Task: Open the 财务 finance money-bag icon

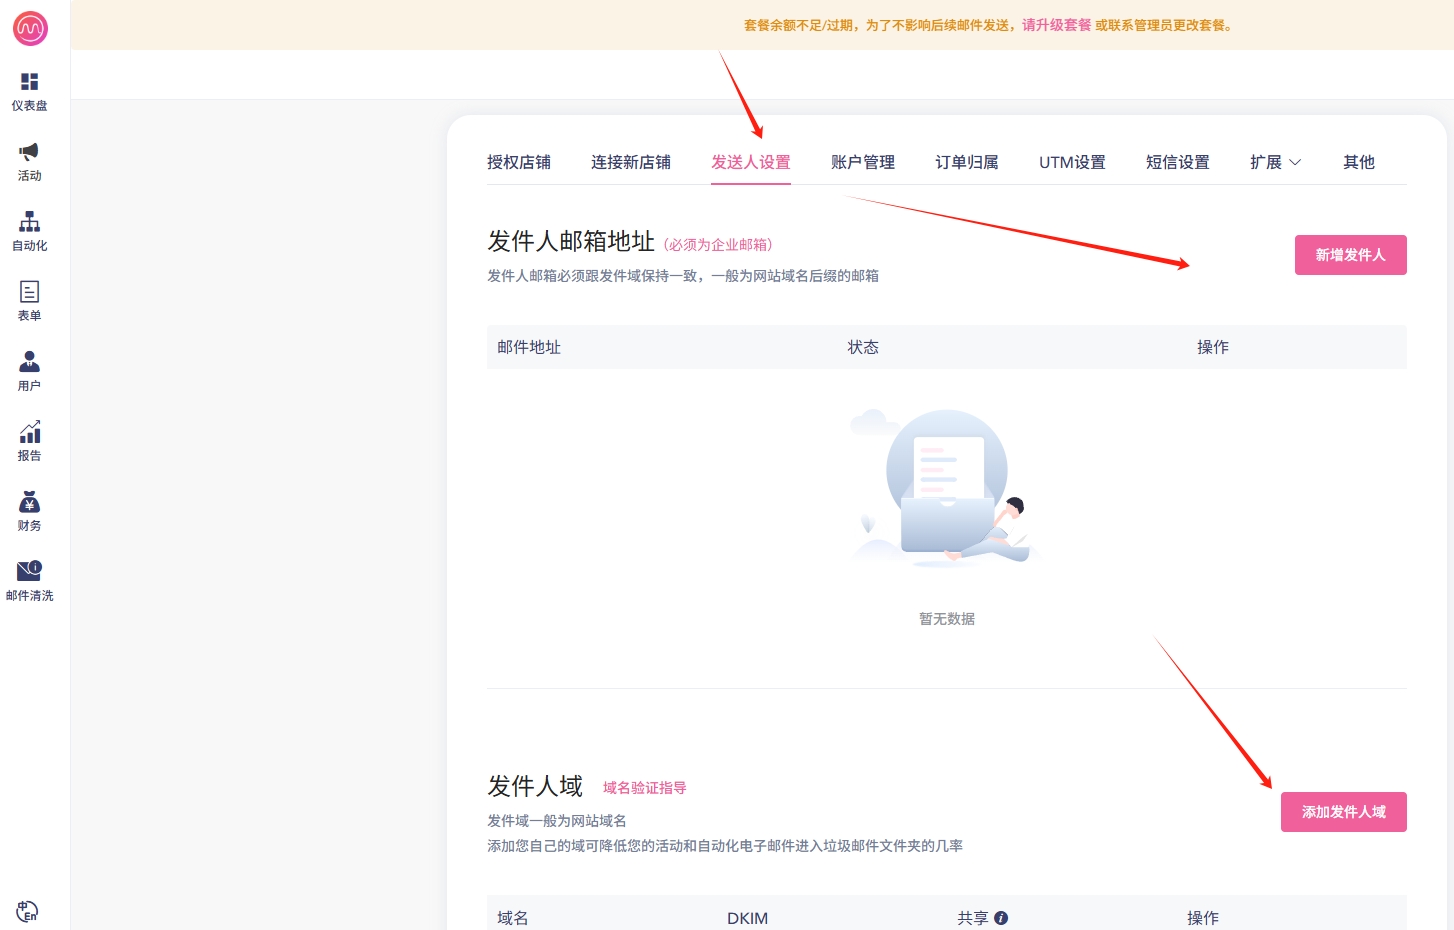Action: [30, 502]
